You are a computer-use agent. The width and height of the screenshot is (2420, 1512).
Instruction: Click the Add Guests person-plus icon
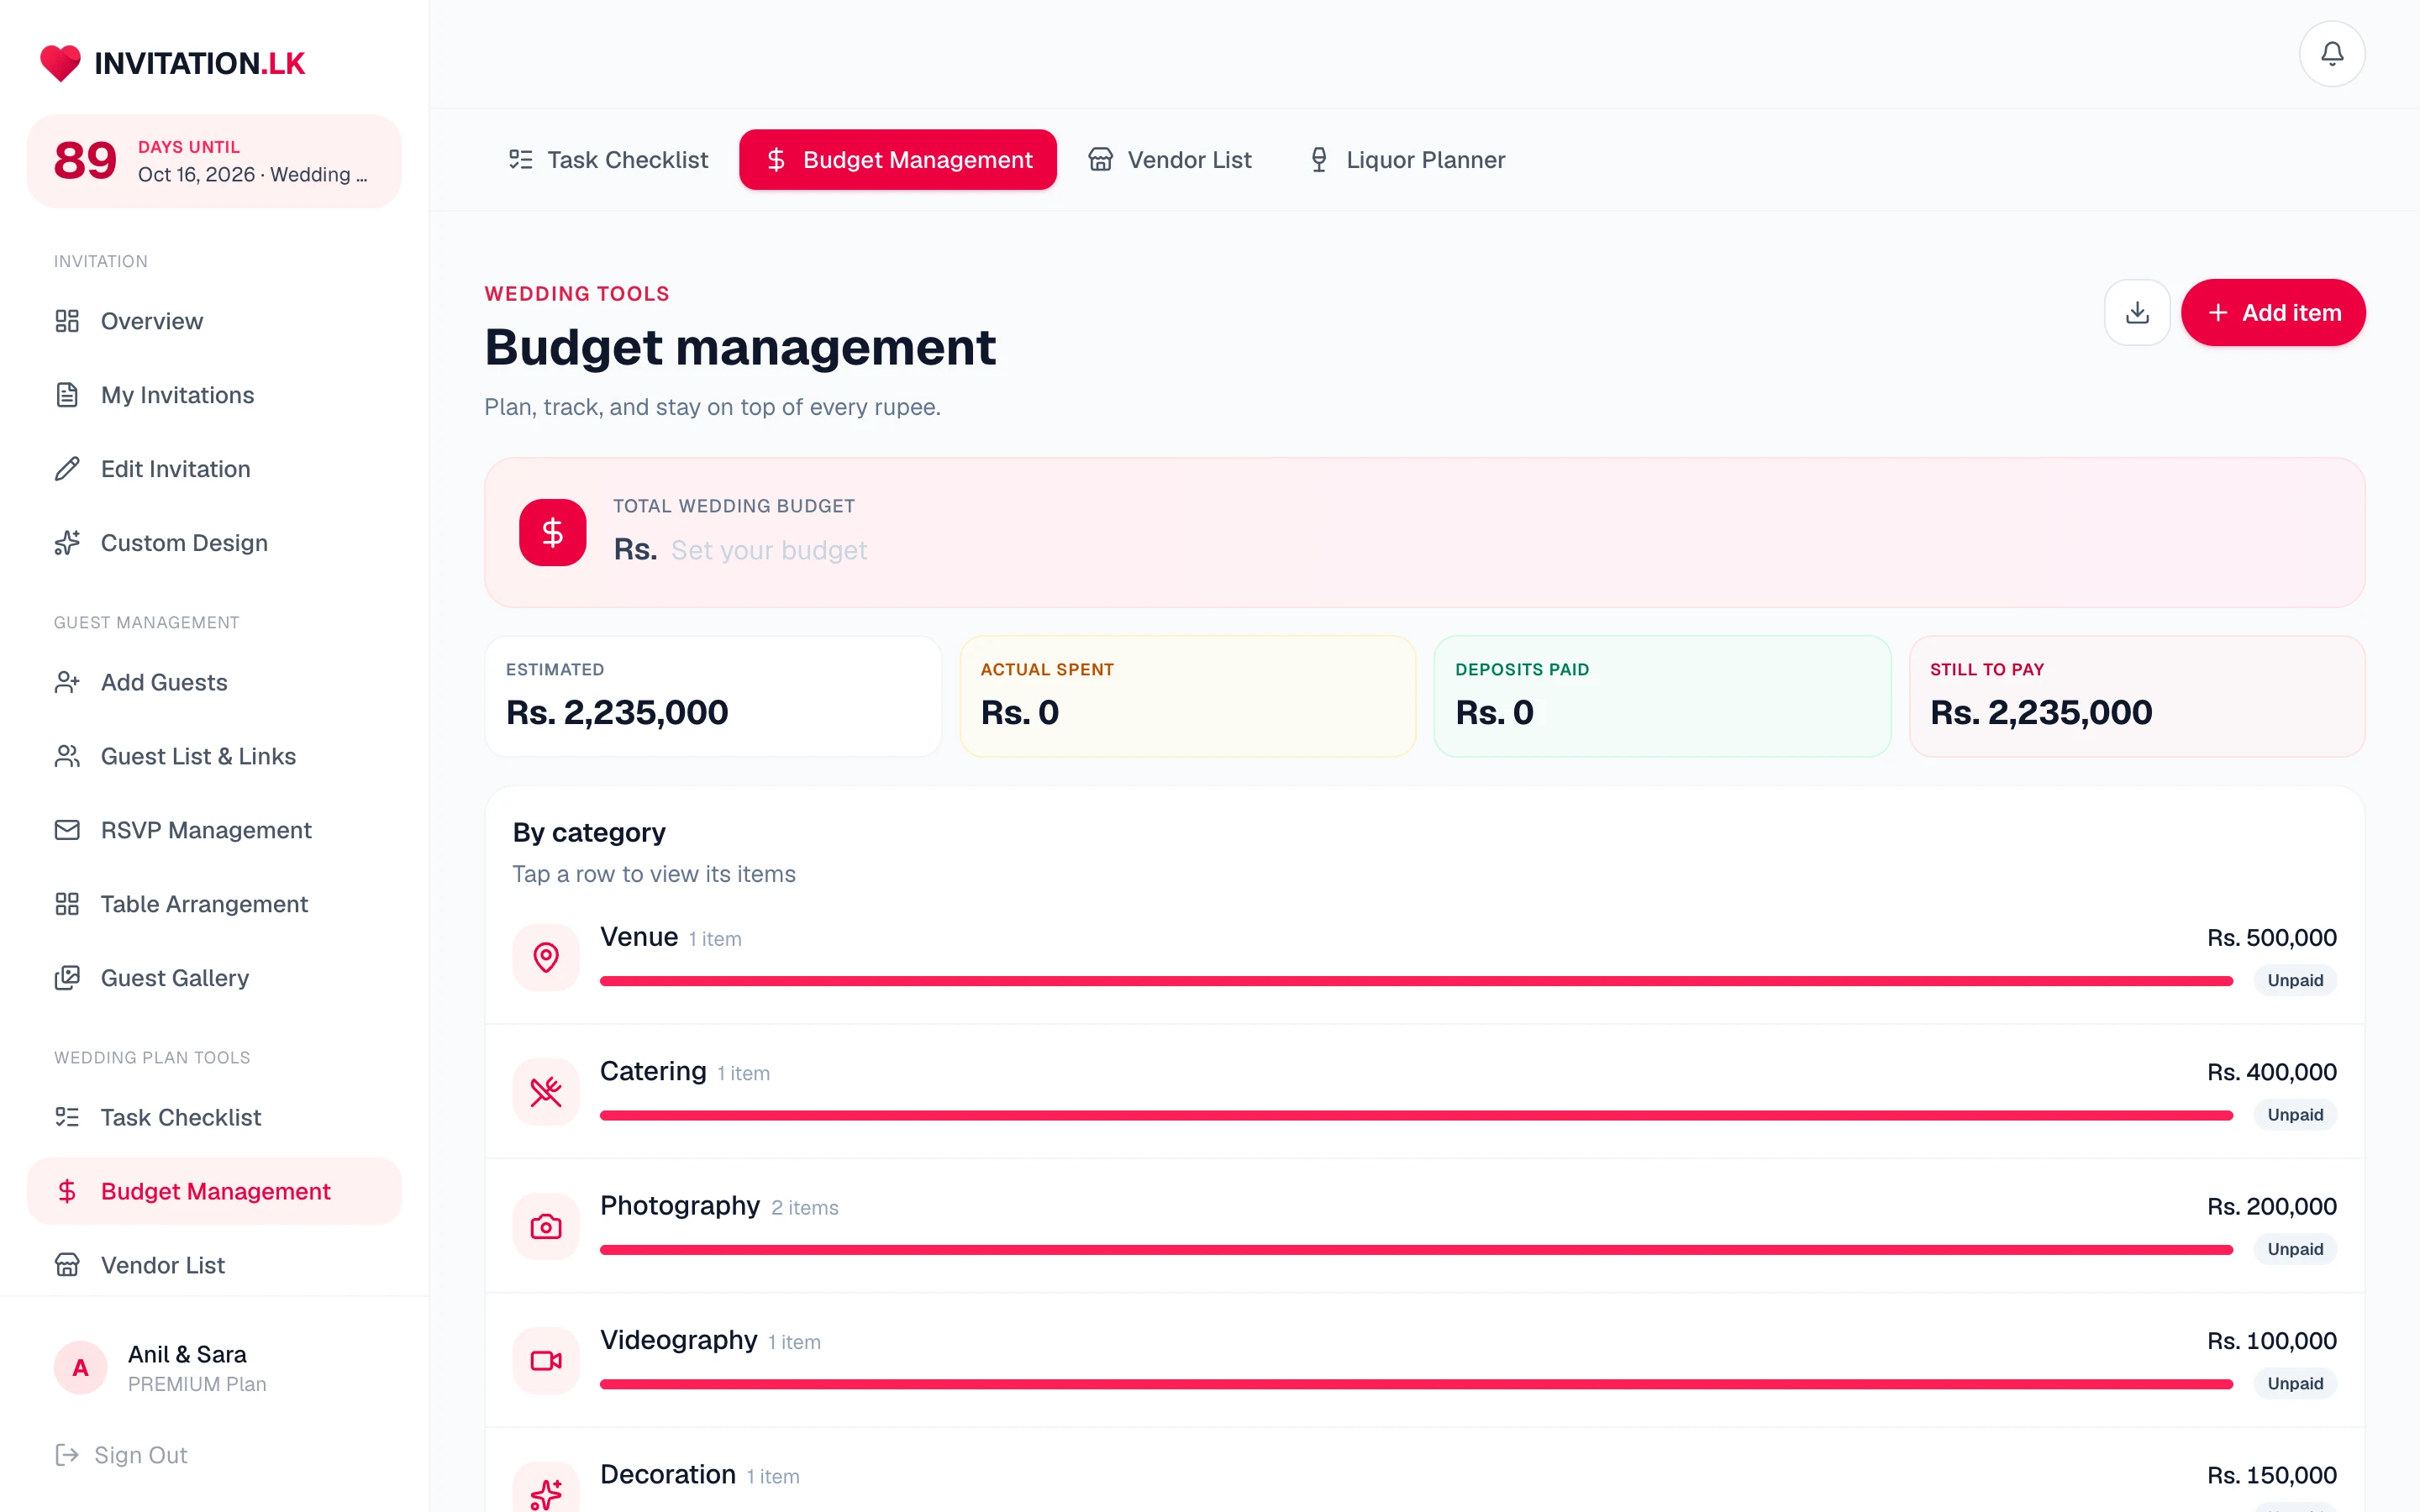coord(67,682)
